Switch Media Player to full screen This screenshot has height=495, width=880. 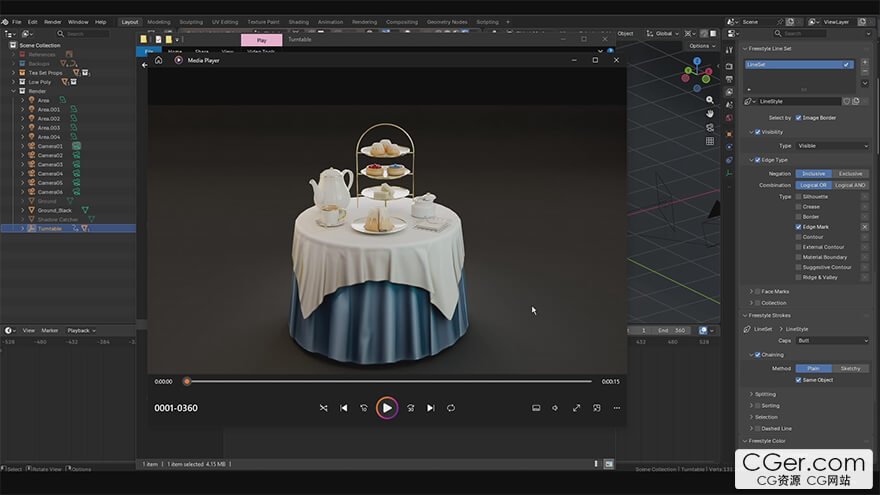click(x=576, y=408)
